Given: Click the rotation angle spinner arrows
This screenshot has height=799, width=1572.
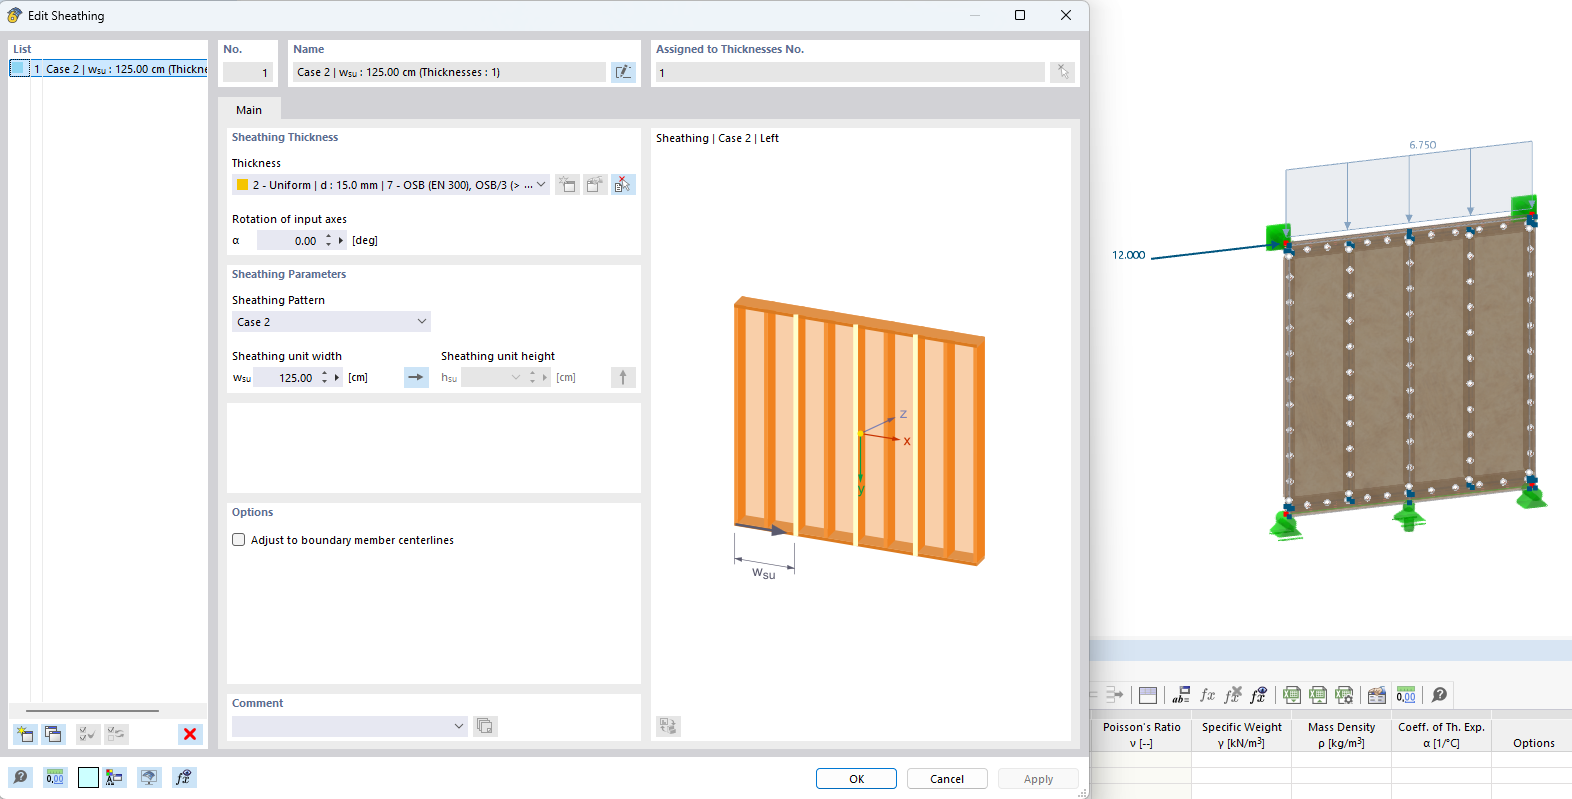Looking at the screenshot, I should point(328,240).
